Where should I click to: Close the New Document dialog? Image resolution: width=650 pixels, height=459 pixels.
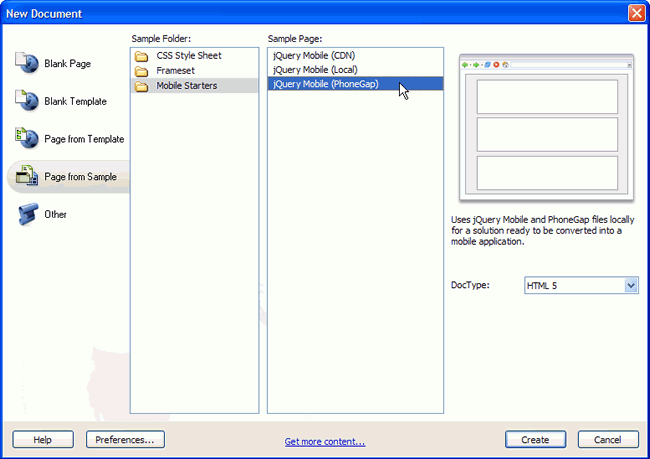tap(636, 13)
